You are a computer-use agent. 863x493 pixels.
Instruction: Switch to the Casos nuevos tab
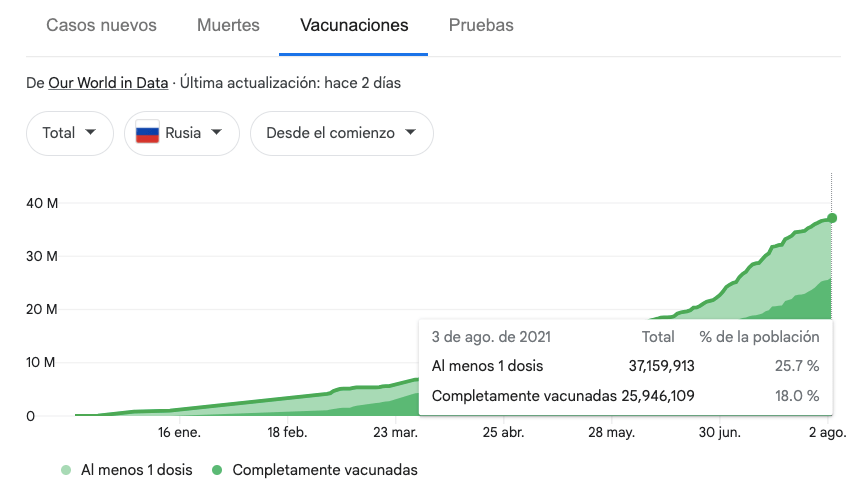(101, 25)
